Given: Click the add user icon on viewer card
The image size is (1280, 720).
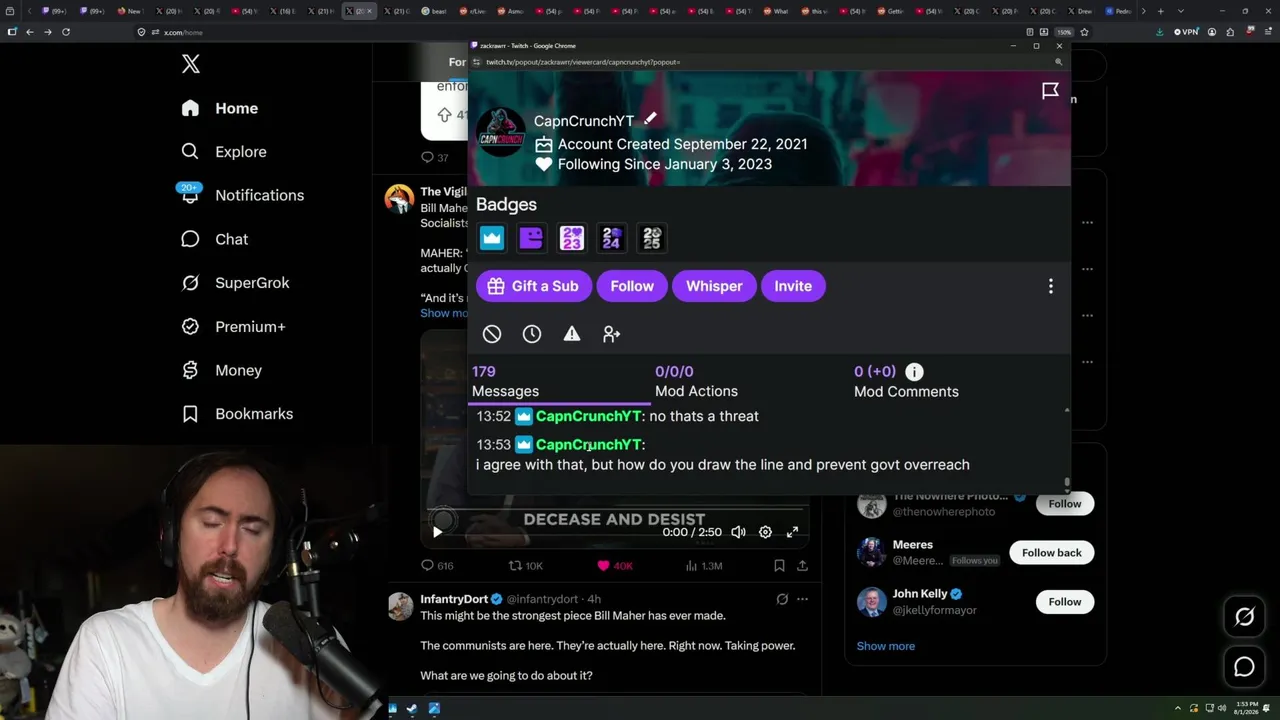Looking at the screenshot, I should click(612, 334).
